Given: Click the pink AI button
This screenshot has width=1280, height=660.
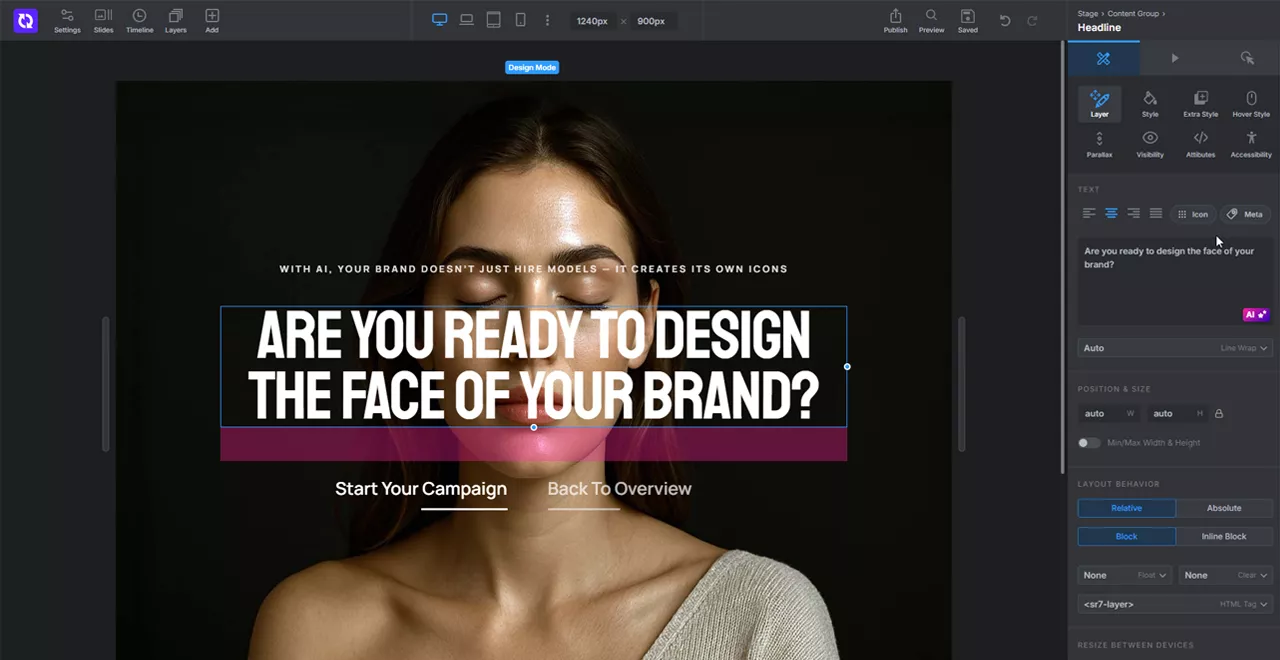Looking at the screenshot, I should point(1255,314).
